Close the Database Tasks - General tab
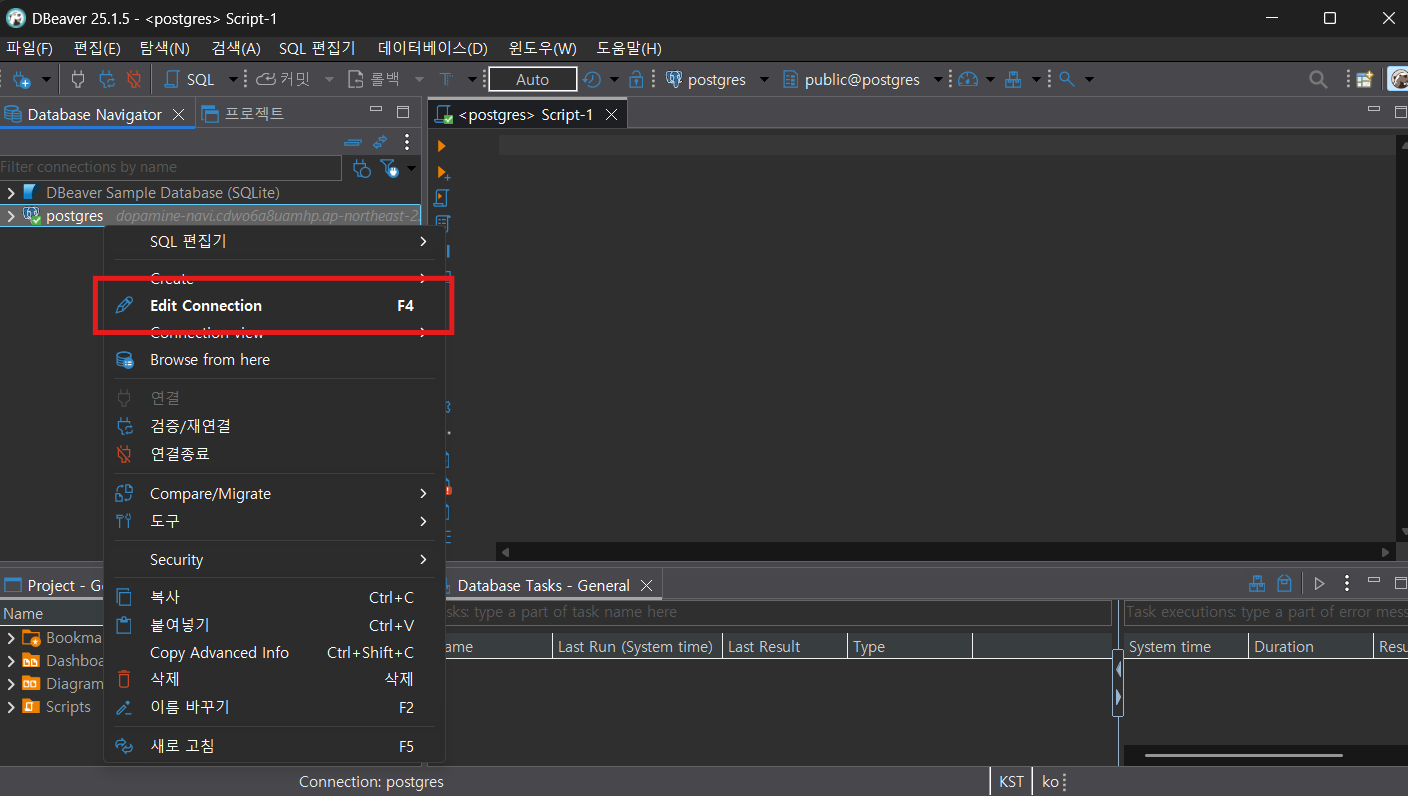The image size is (1408, 796). point(646,586)
